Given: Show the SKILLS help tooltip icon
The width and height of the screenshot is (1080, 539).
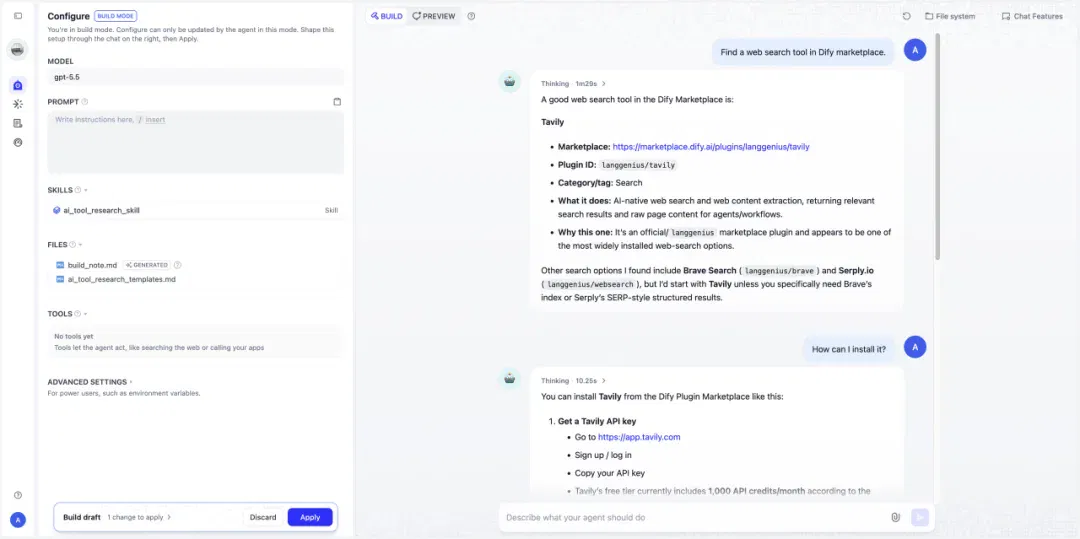Looking at the screenshot, I should pos(78,190).
